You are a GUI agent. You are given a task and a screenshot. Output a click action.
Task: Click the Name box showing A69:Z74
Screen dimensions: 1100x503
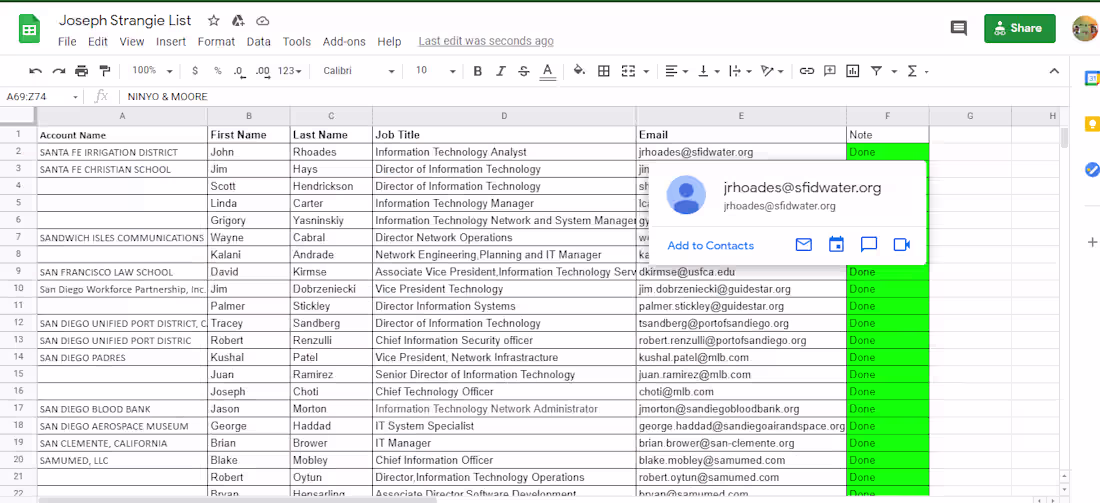[x=42, y=97]
